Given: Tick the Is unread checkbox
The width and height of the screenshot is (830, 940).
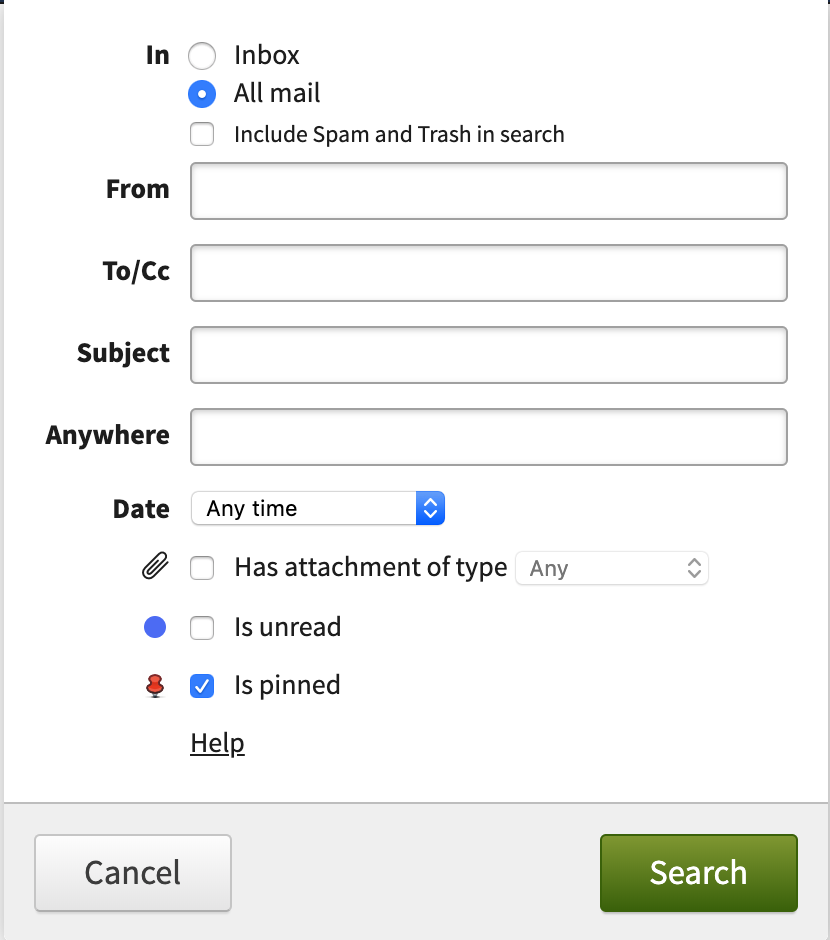Looking at the screenshot, I should [x=202, y=628].
